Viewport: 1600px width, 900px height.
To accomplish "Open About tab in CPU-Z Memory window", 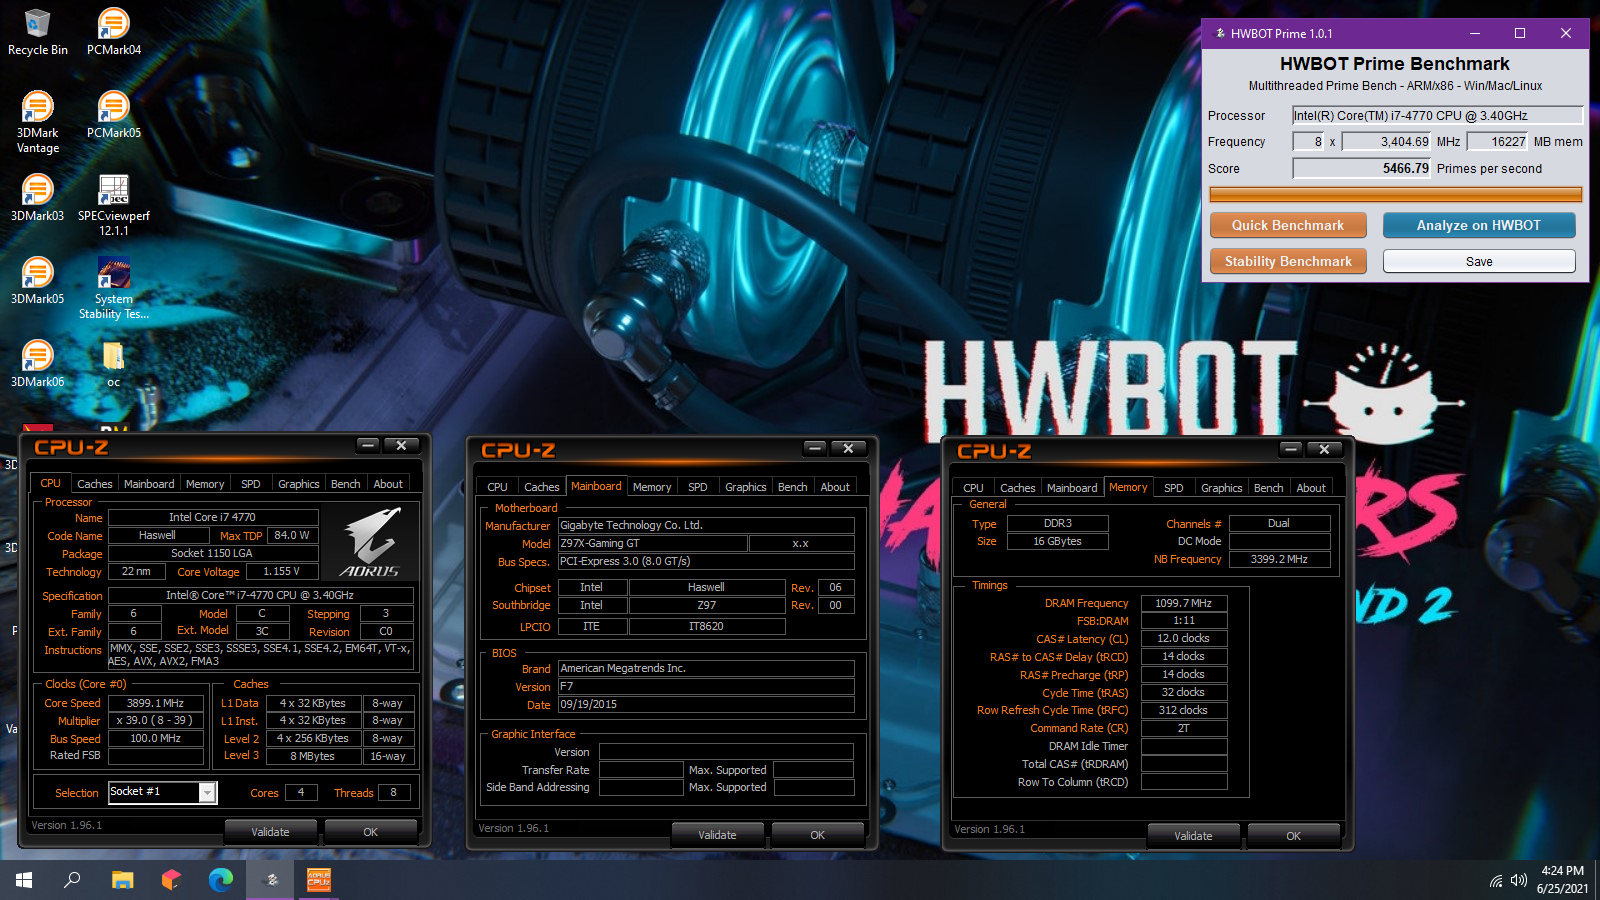I will click(1311, 488).
